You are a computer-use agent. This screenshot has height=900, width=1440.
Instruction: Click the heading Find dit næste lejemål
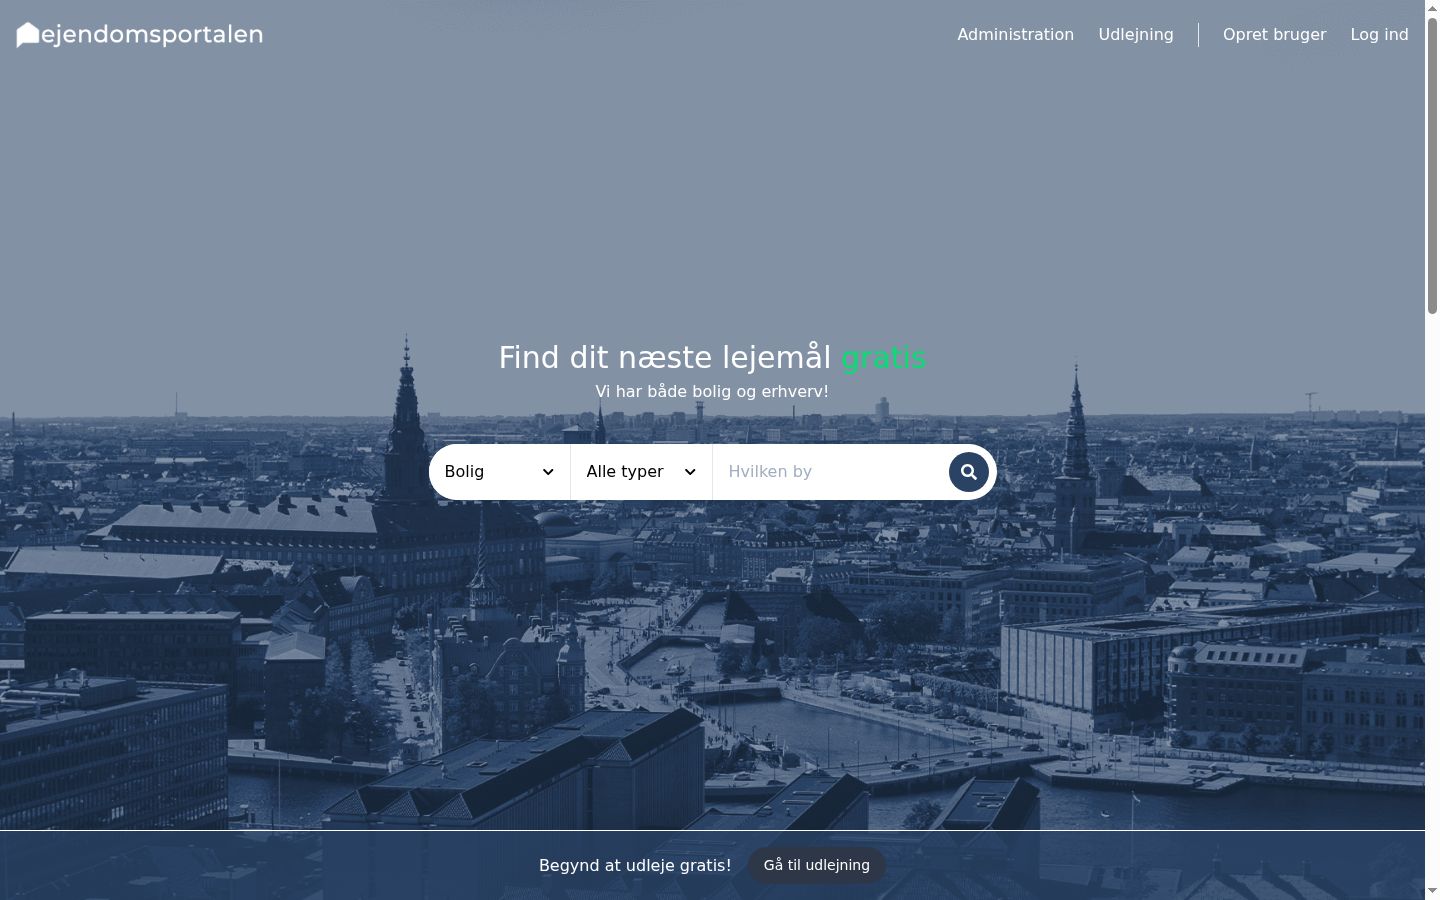[x=665, y=358]
